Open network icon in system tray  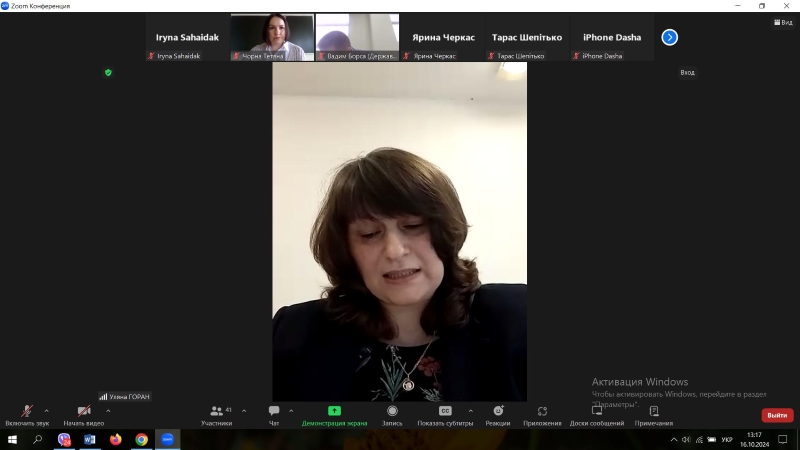(x=699, y=439)
